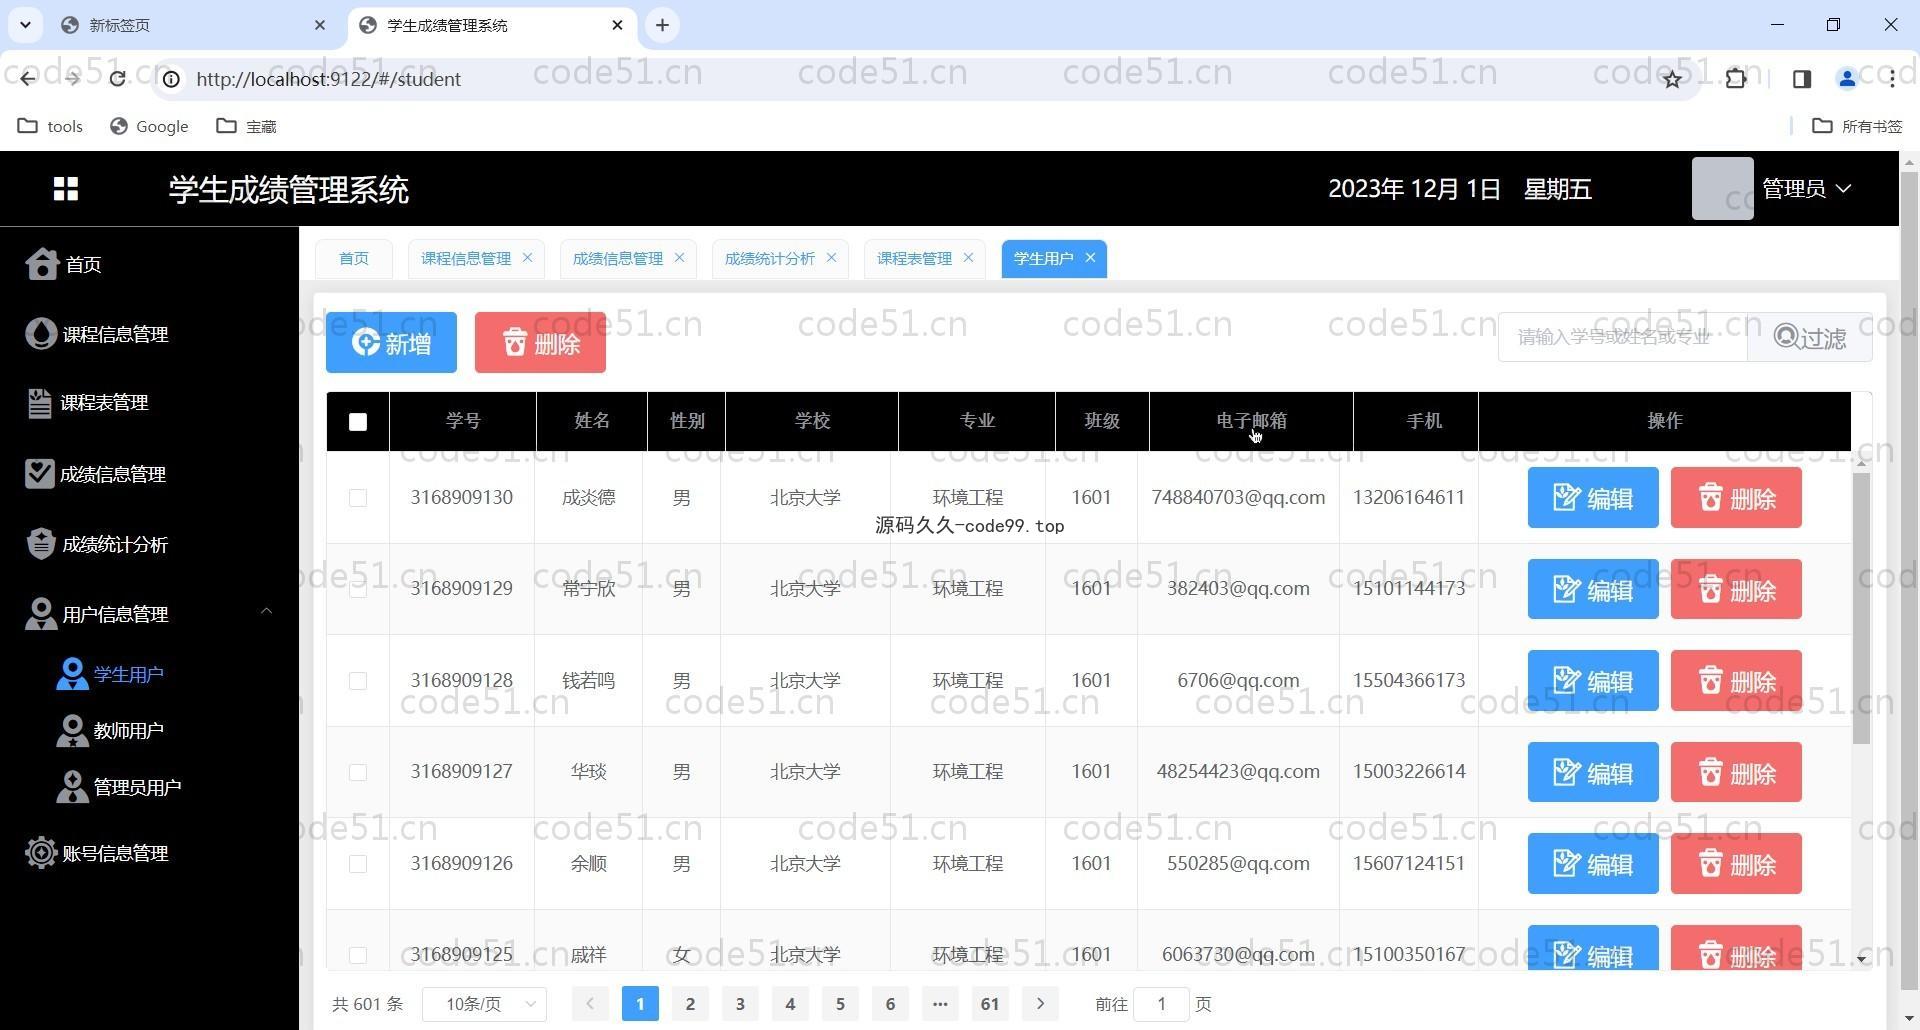Switch to the 成绩统计分析 page tab
The width and height of the screenshot is (1920, 1030).
[x=770, y=258]
